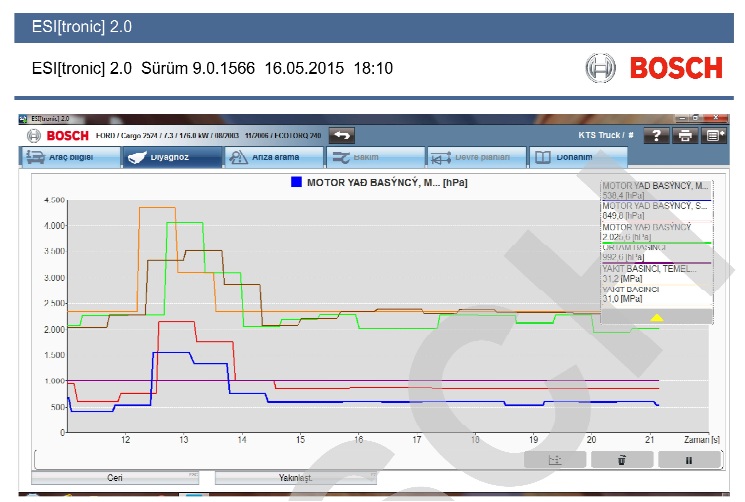
Task: Print the current screen via printer icon
Action: 685,136
